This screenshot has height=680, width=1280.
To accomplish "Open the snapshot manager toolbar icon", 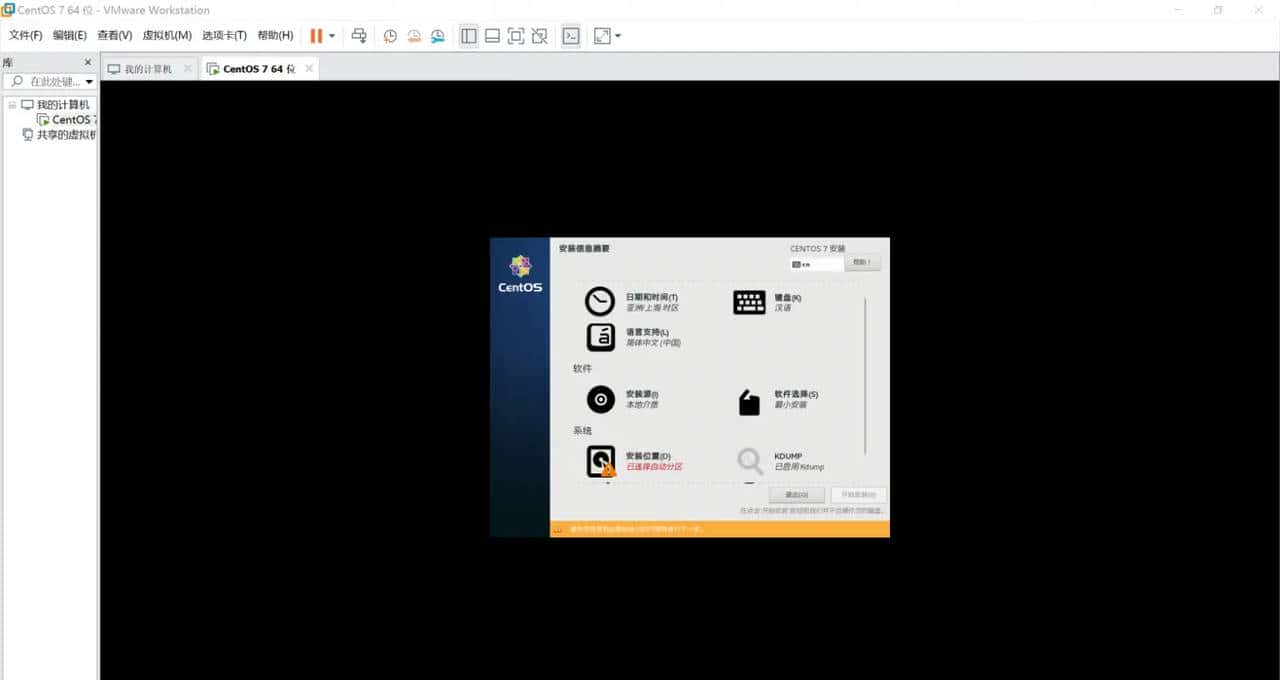I will click(x=438, y=36).
